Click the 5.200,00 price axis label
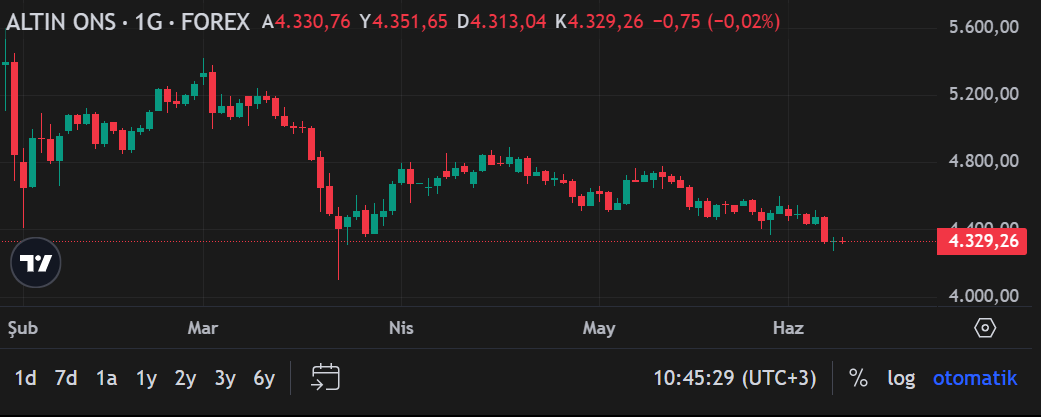Viewport: 1041px width, 417px height. 984,94
